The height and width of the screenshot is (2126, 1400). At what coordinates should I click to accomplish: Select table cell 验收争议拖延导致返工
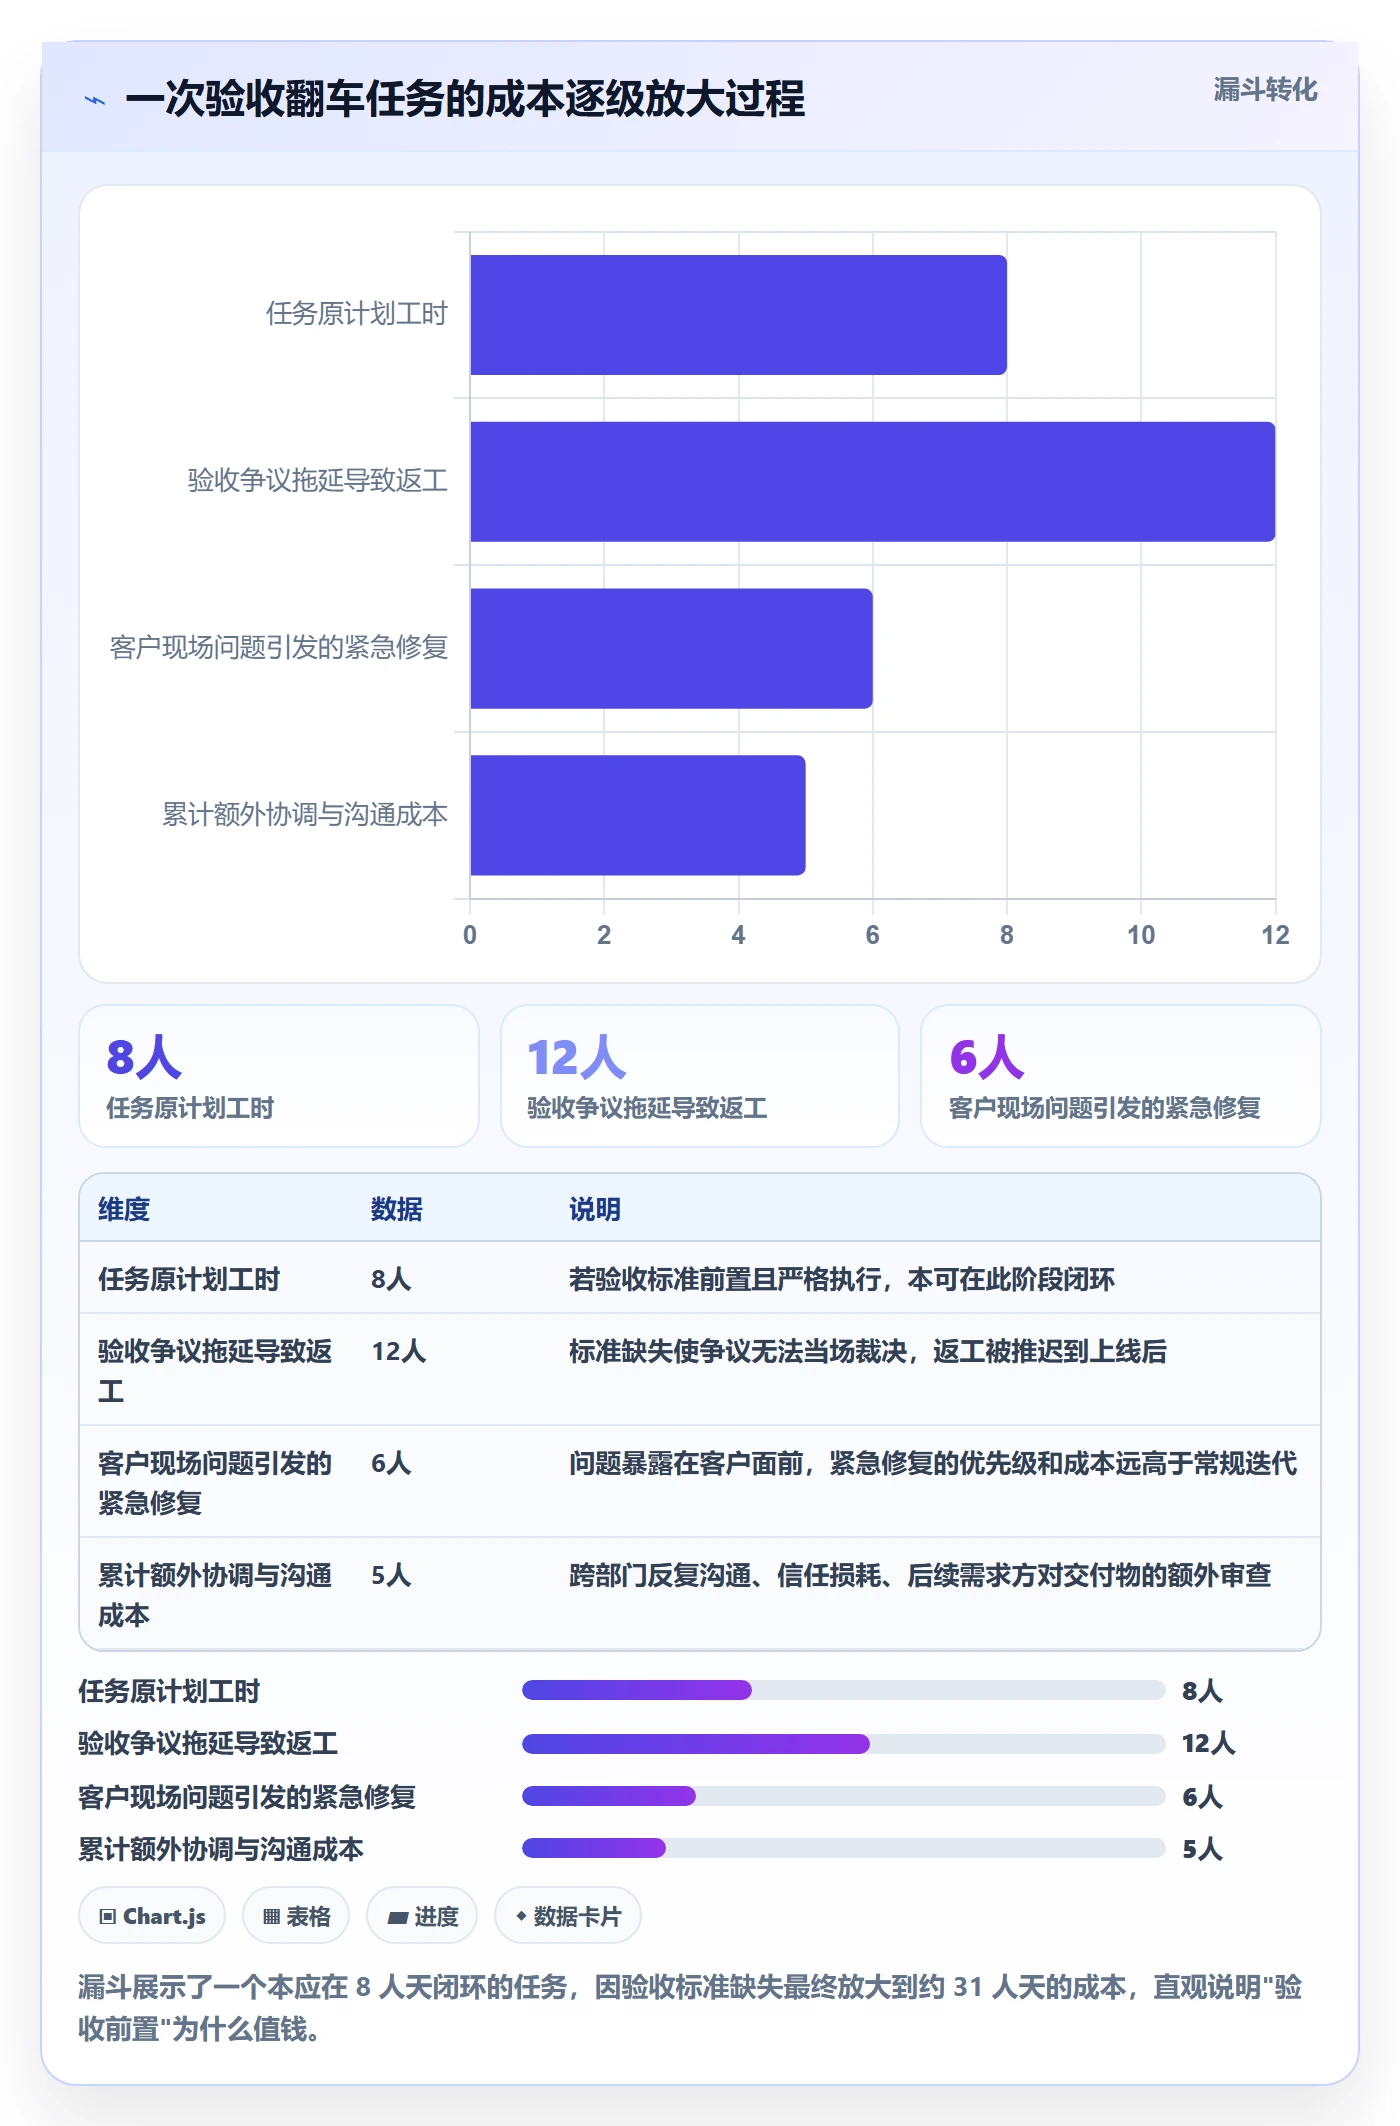[215, 1371]
